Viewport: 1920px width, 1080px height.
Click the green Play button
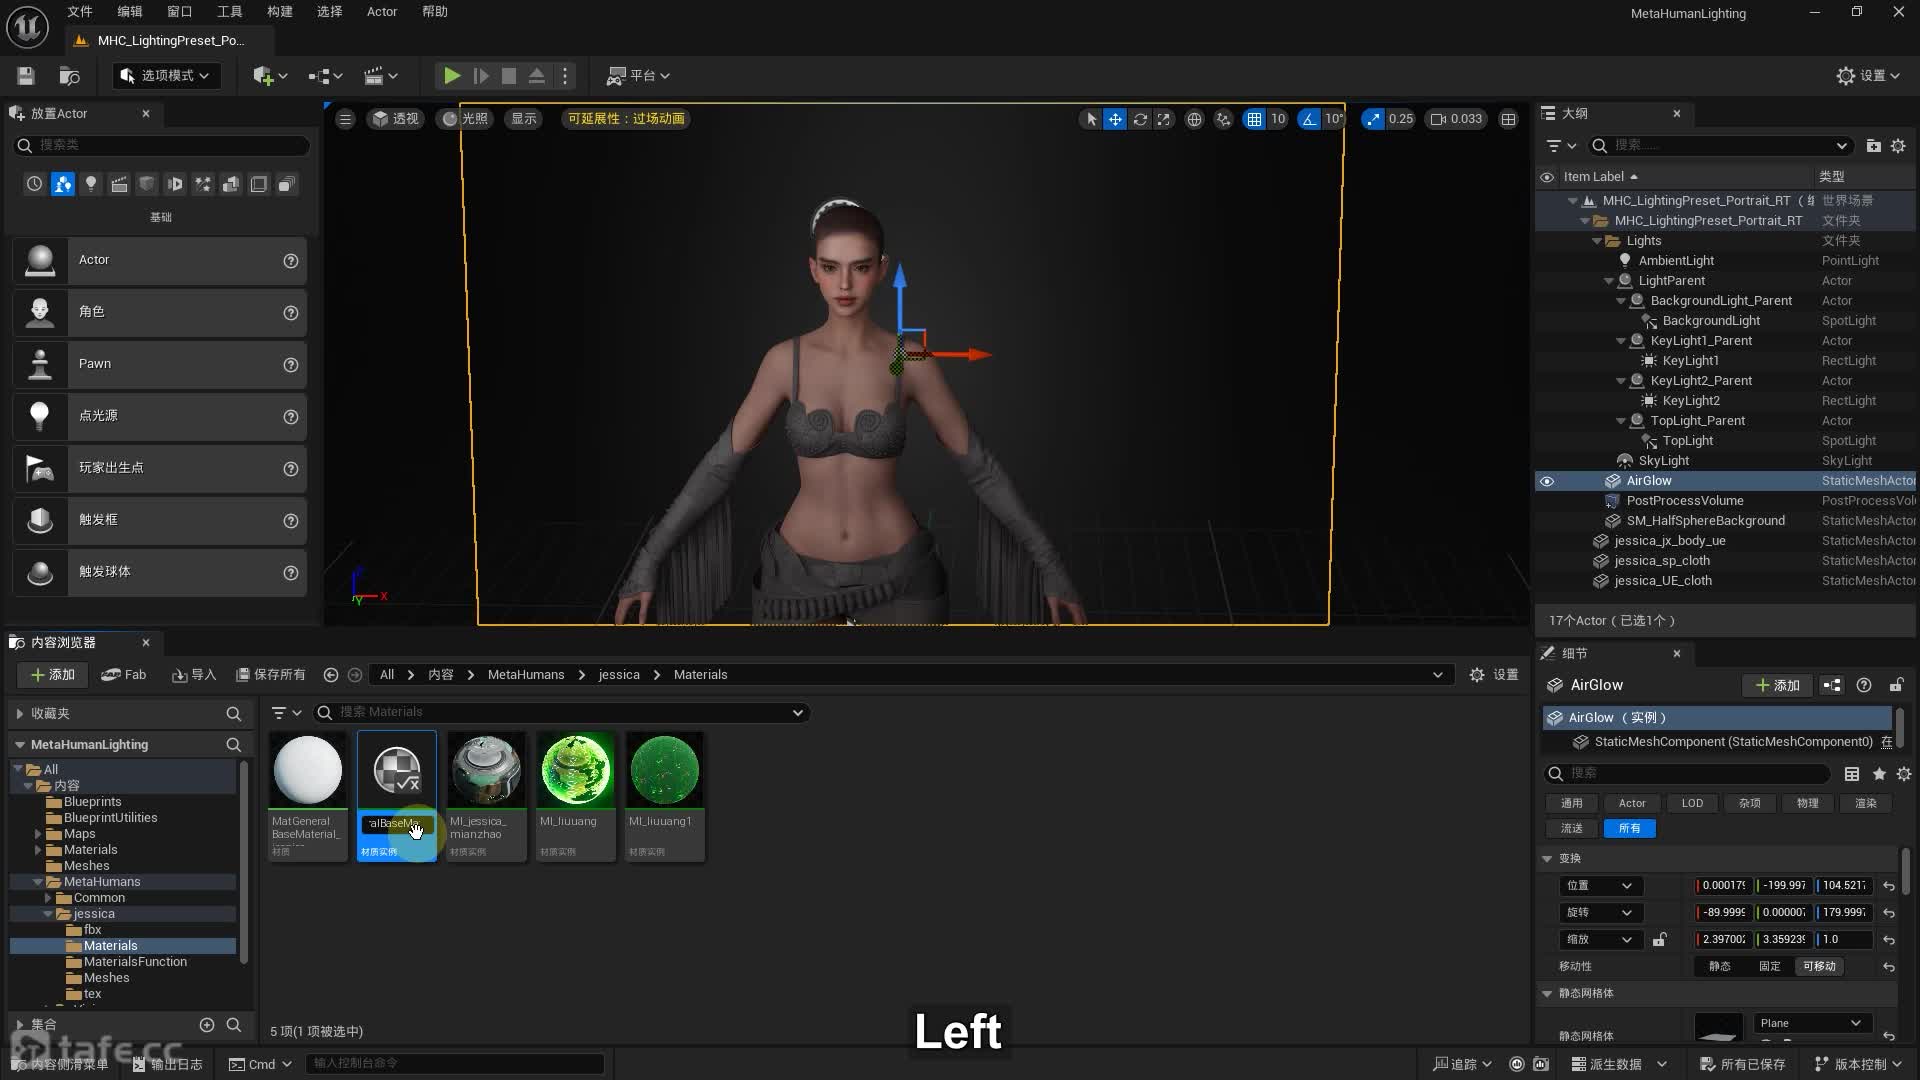(452, 76)
